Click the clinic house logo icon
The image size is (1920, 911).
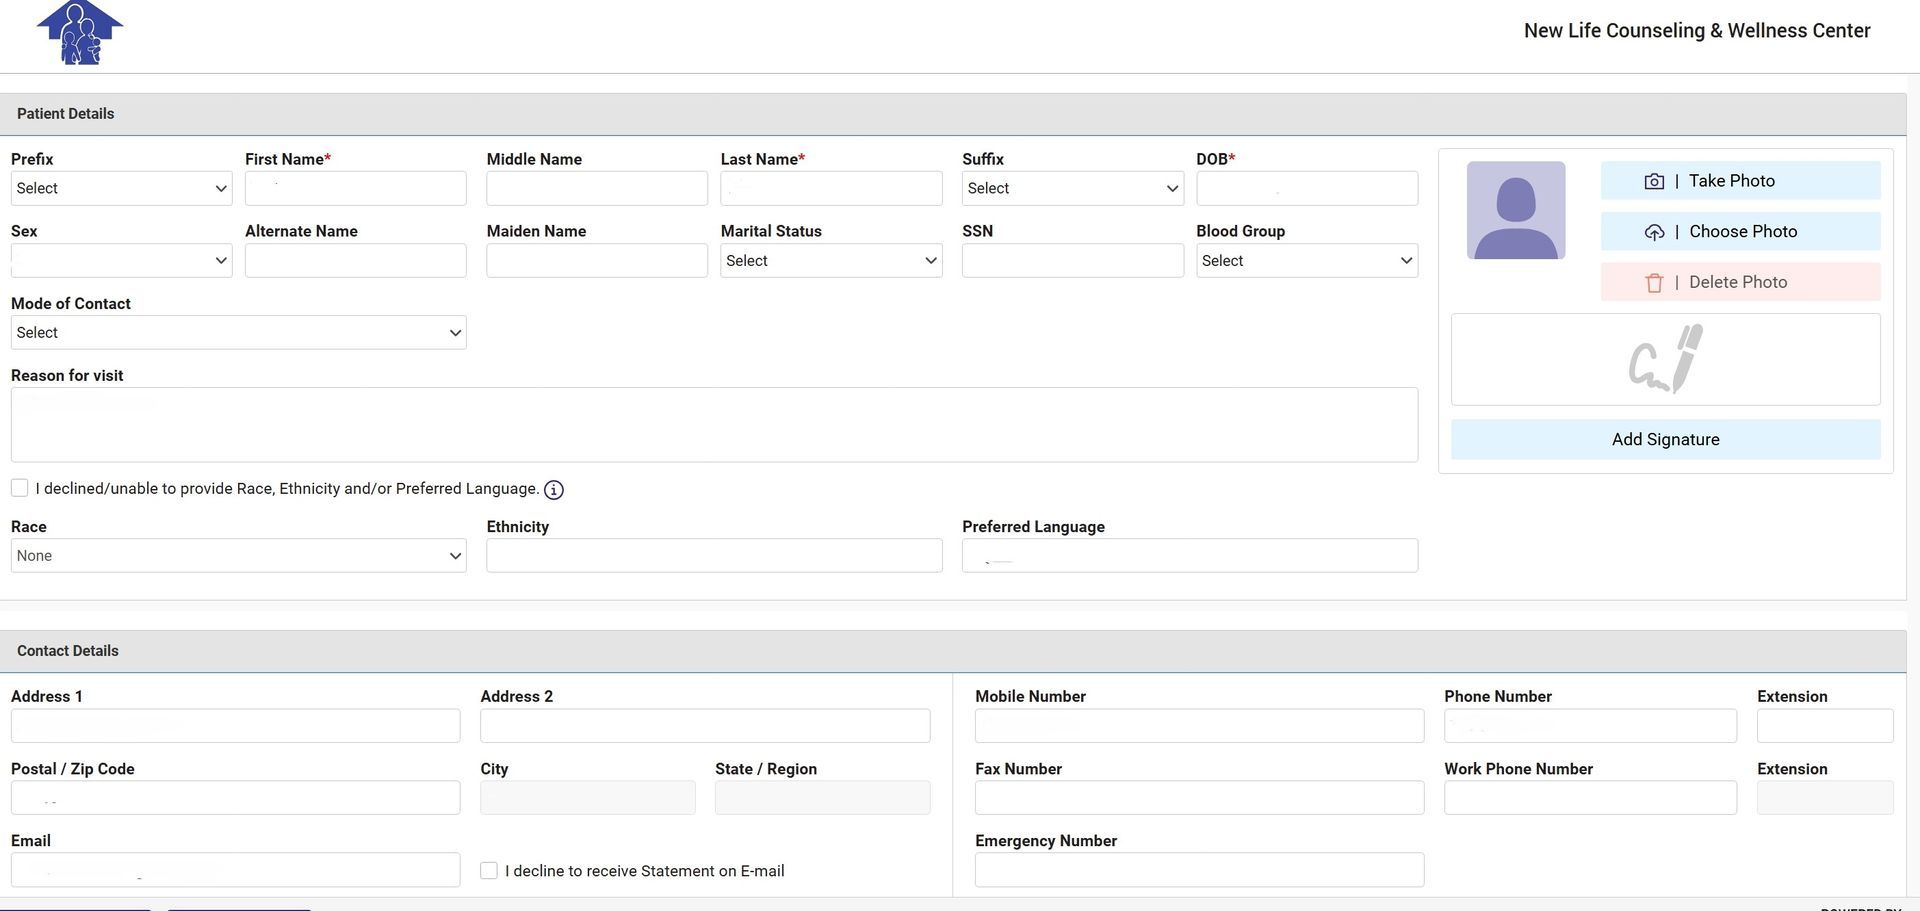[x=80, y=33]
